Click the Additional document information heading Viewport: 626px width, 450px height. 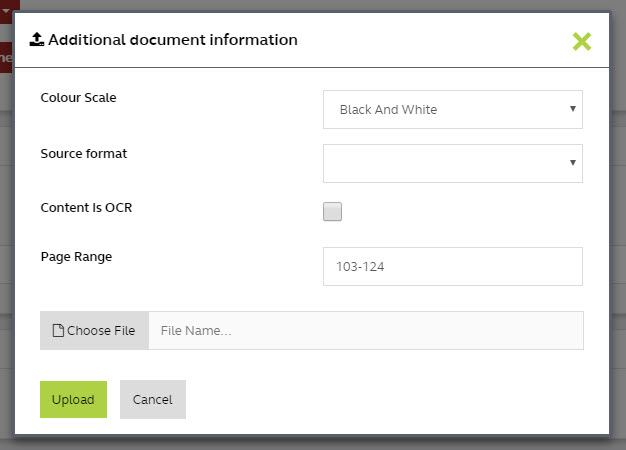172,40
